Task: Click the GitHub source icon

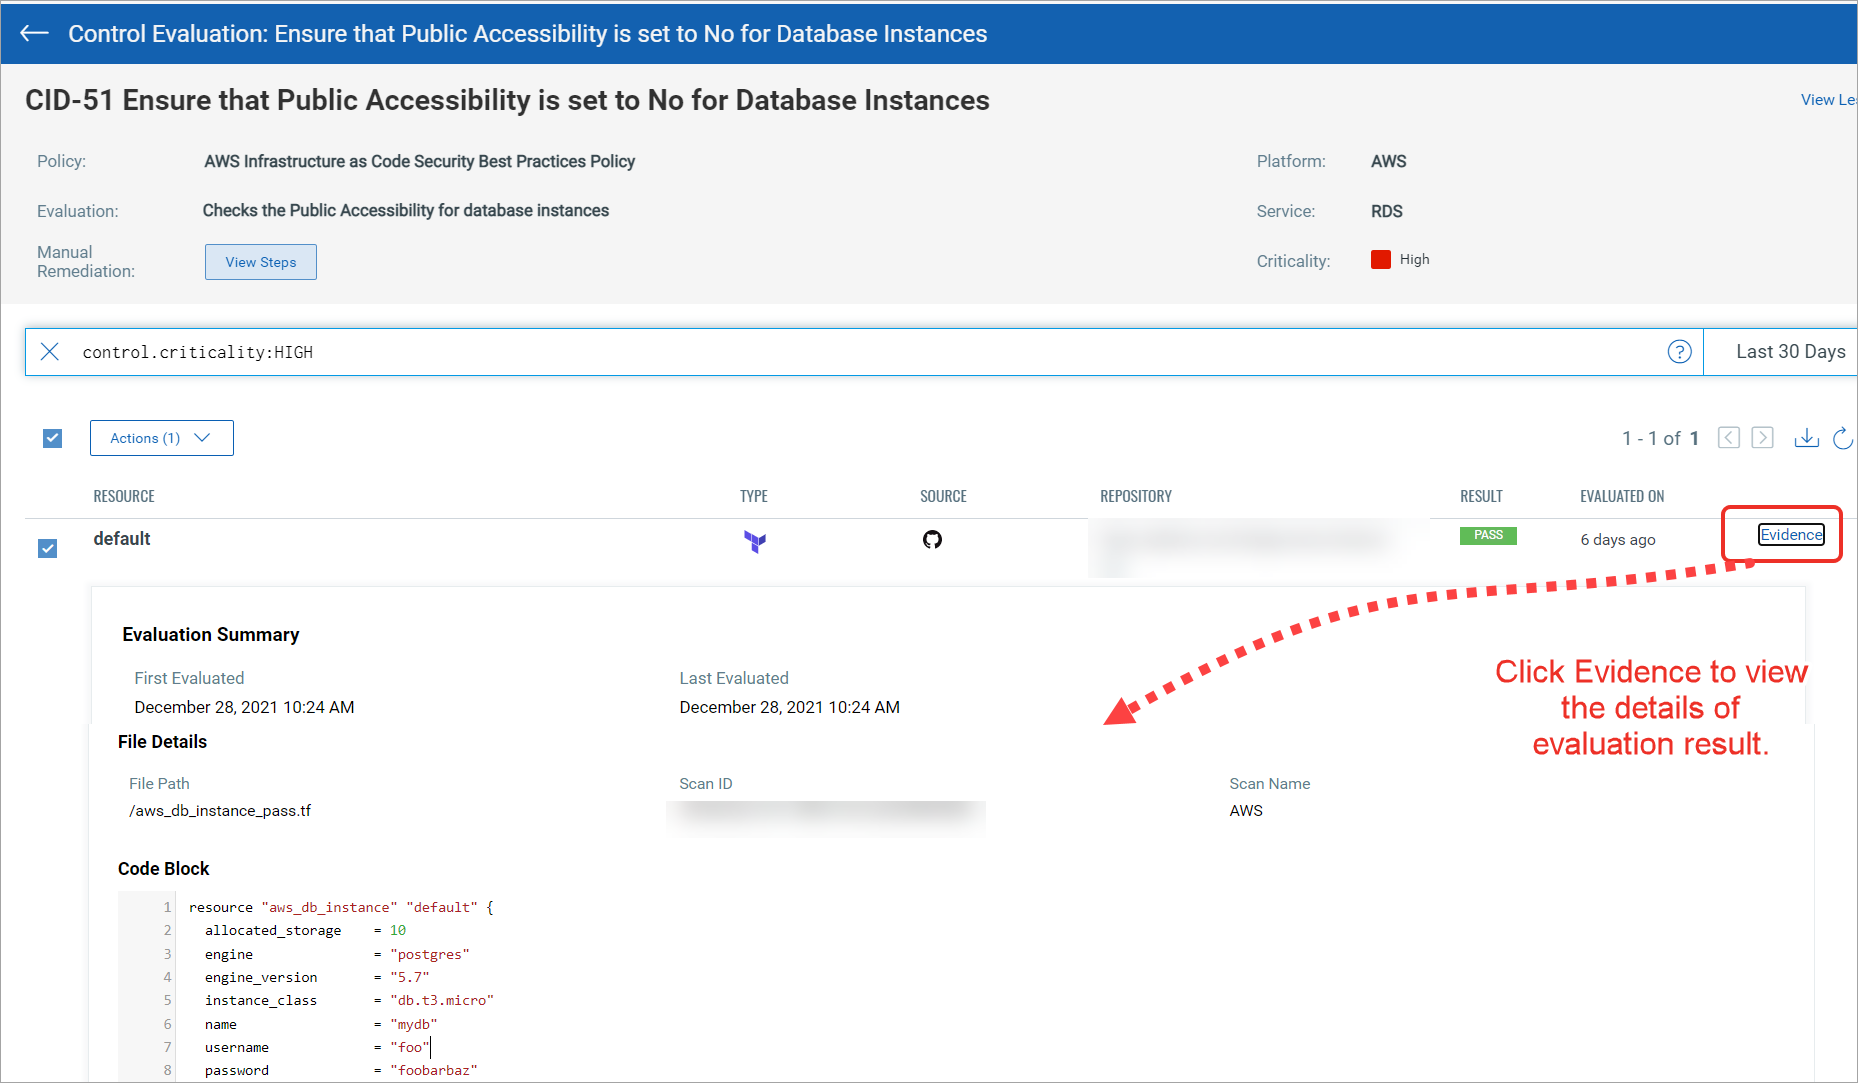Action: click(932, 540)
